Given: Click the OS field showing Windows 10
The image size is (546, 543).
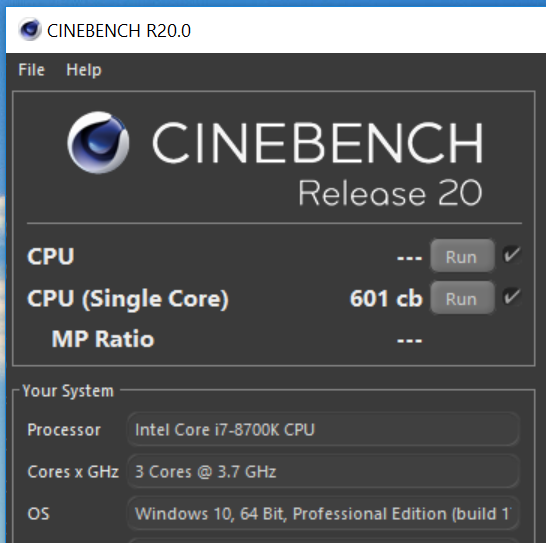Looking at the screenshot, I should pyautogui.click(x=323, y=513).
